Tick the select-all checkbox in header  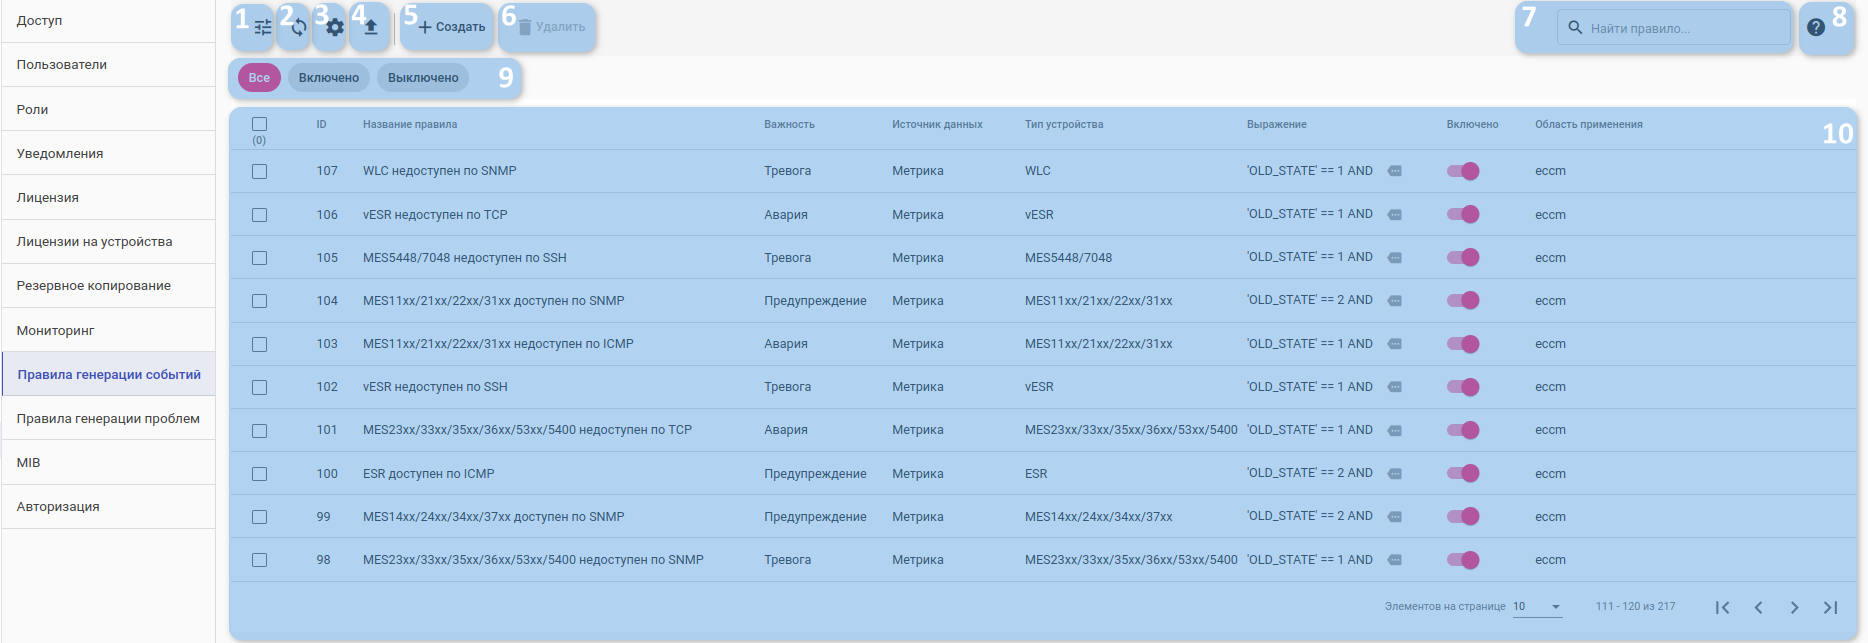[x=259, y=124]
